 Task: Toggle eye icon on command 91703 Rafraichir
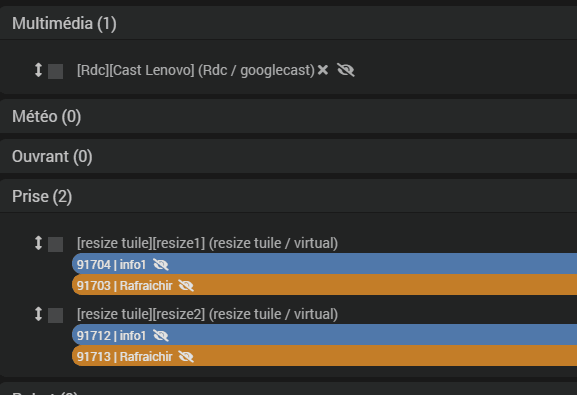(186, 285)
